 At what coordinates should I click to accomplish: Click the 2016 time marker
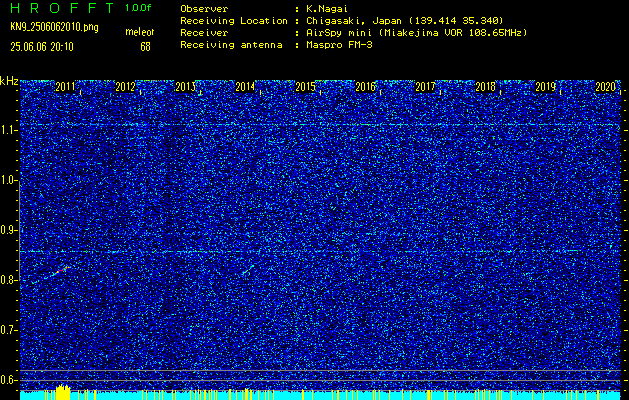365,87
